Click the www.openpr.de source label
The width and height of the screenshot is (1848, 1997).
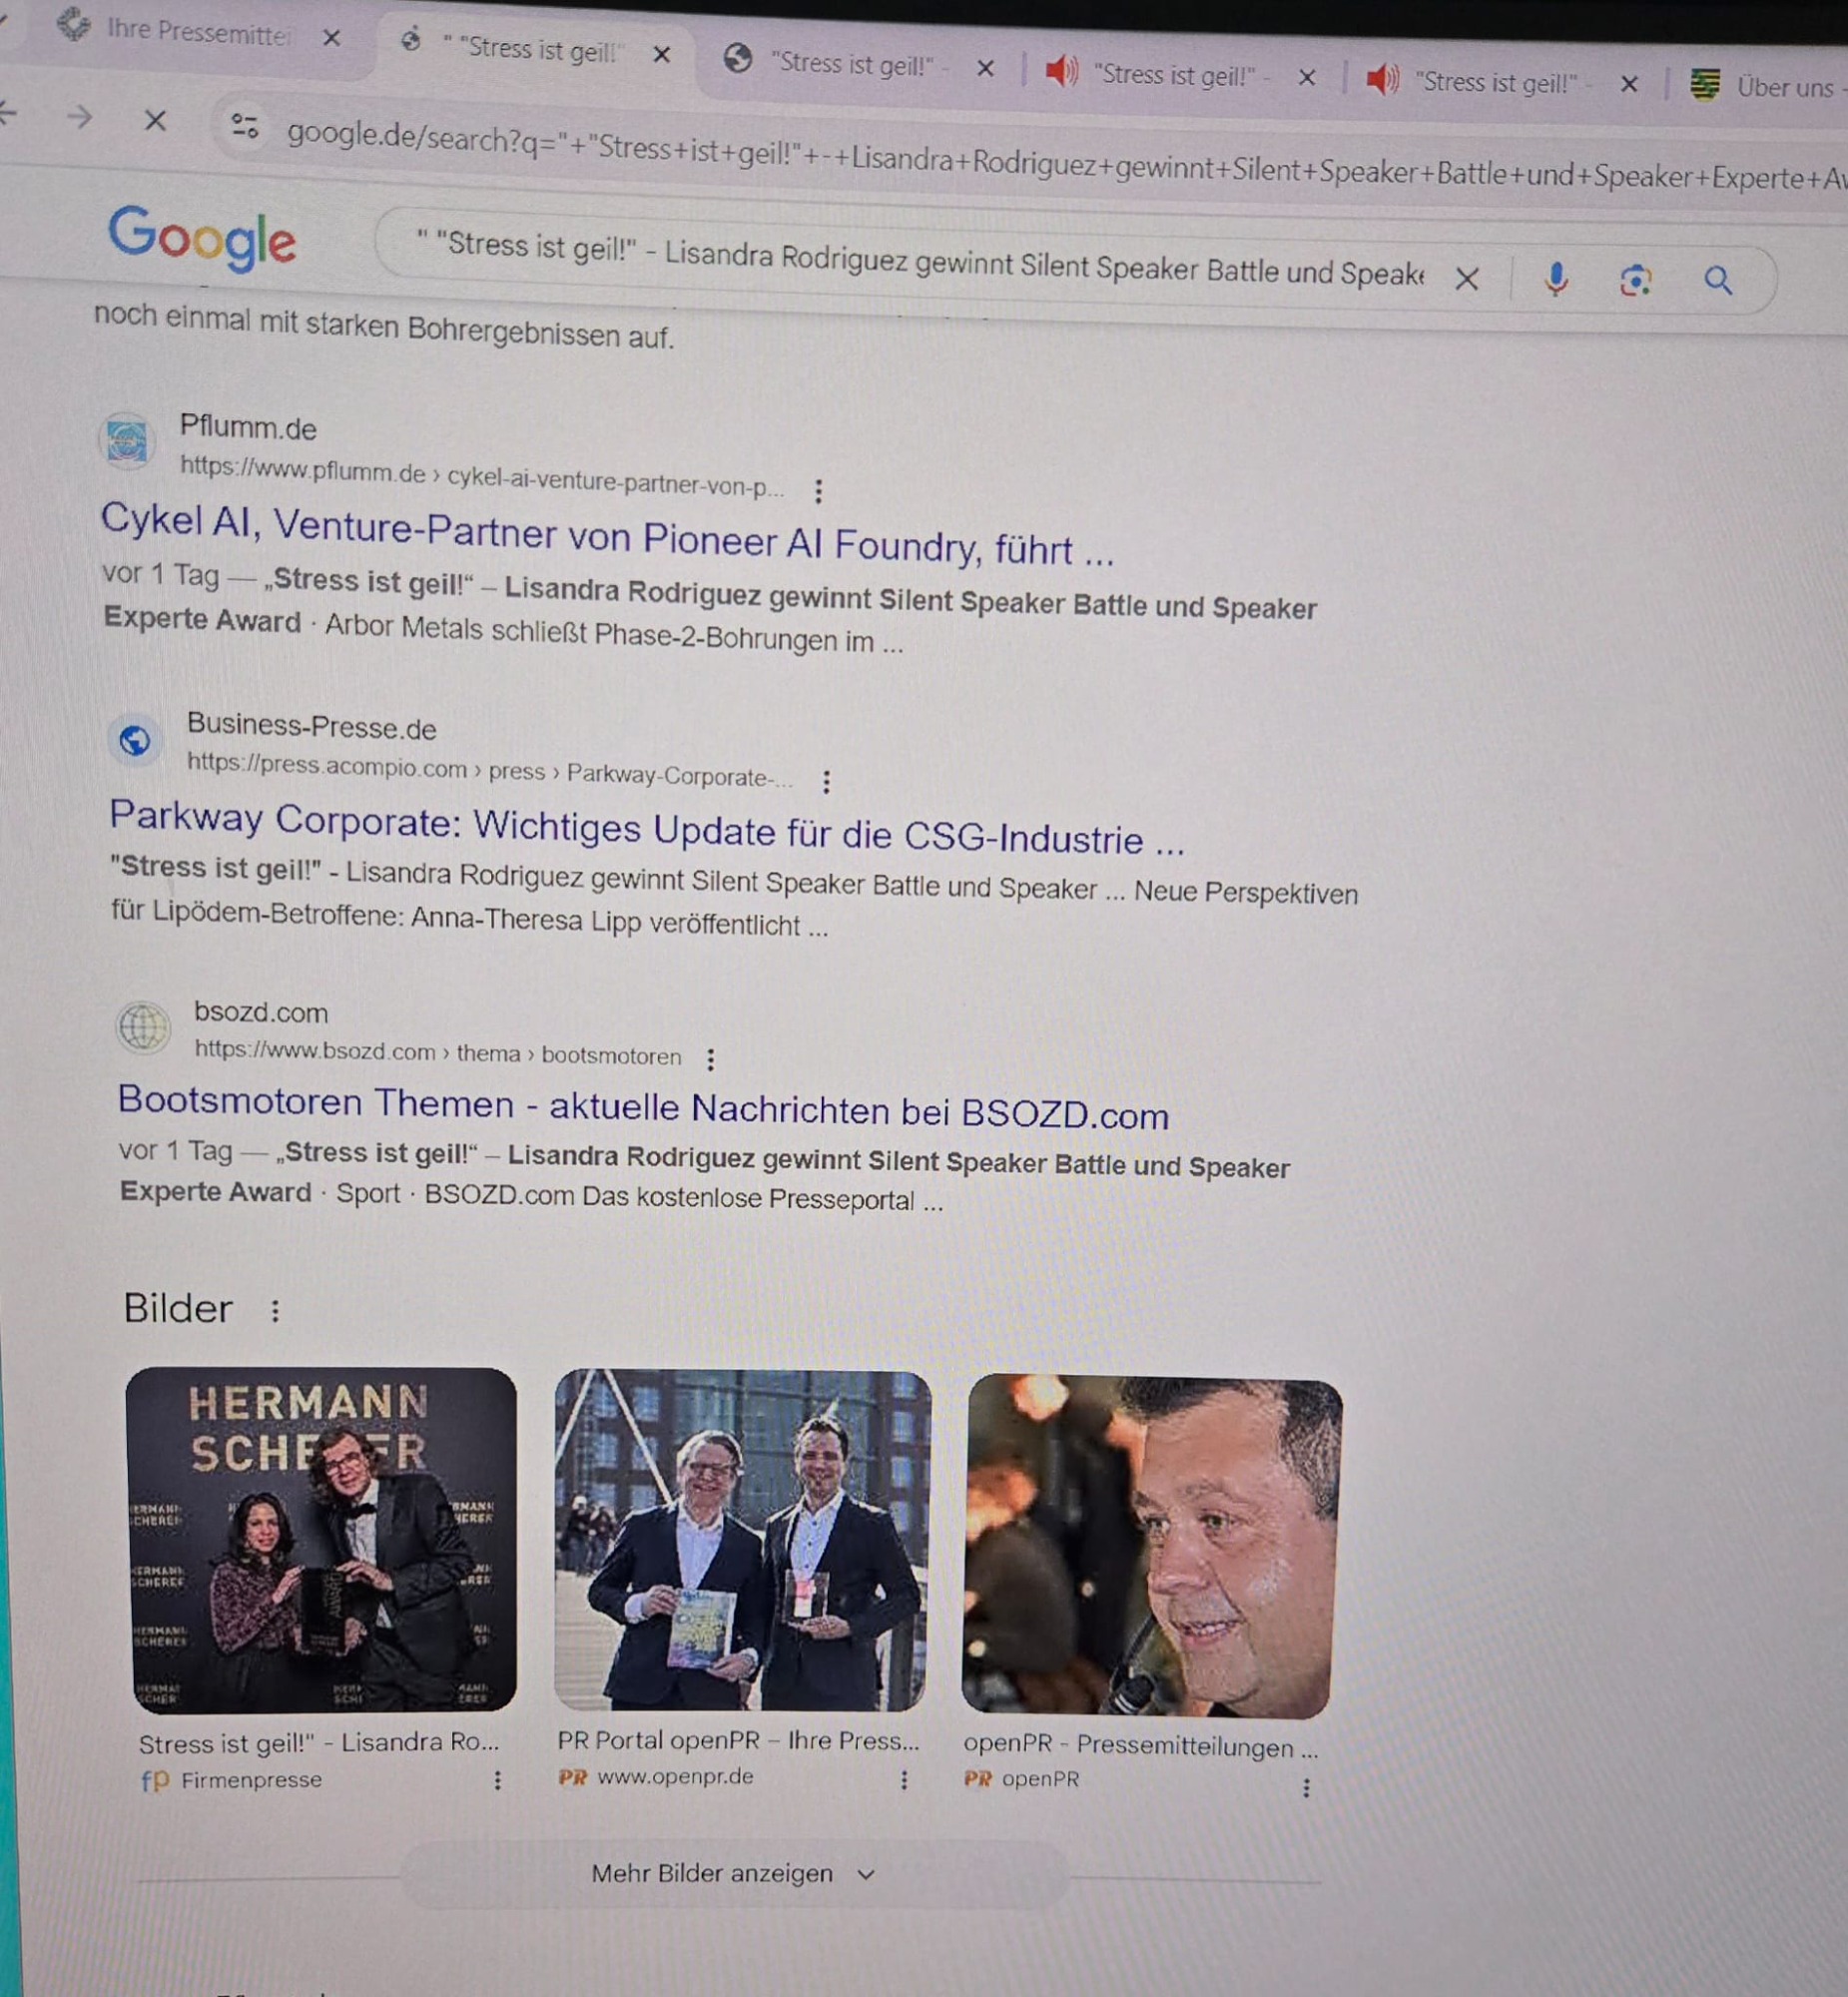tap(675, 1777)
